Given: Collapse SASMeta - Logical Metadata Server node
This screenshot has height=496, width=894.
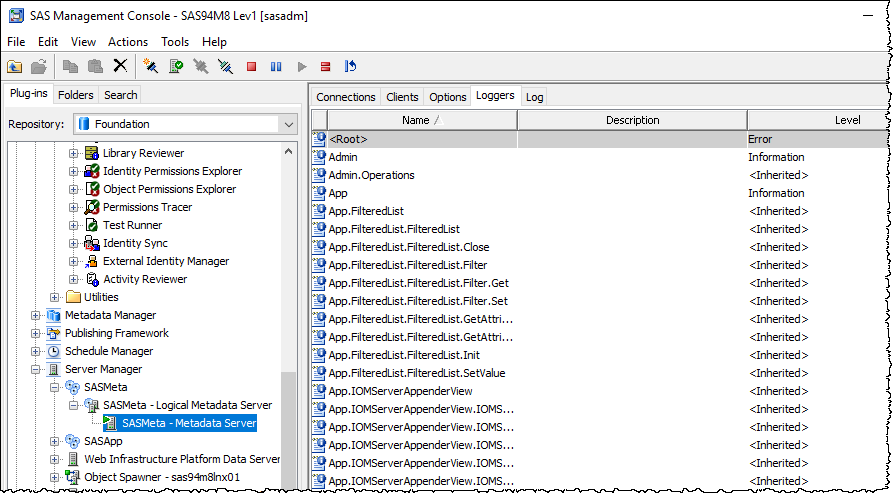Looking at the screenshot, I should pos(74,405).
